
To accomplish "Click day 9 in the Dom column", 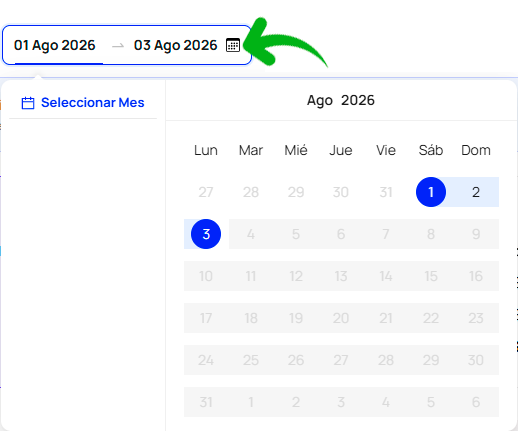I will (x=476, y=234).
